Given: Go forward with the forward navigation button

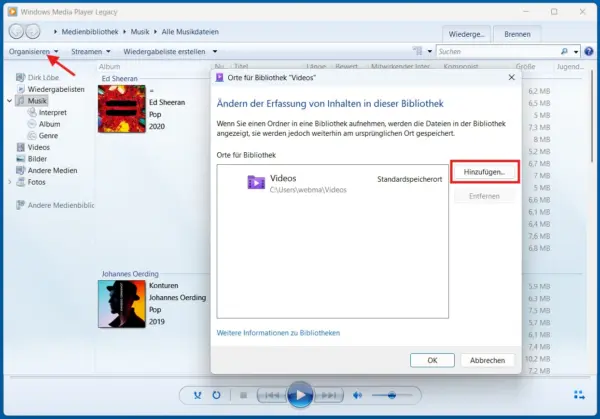Looking at the screenshot, I should point(33,31).
